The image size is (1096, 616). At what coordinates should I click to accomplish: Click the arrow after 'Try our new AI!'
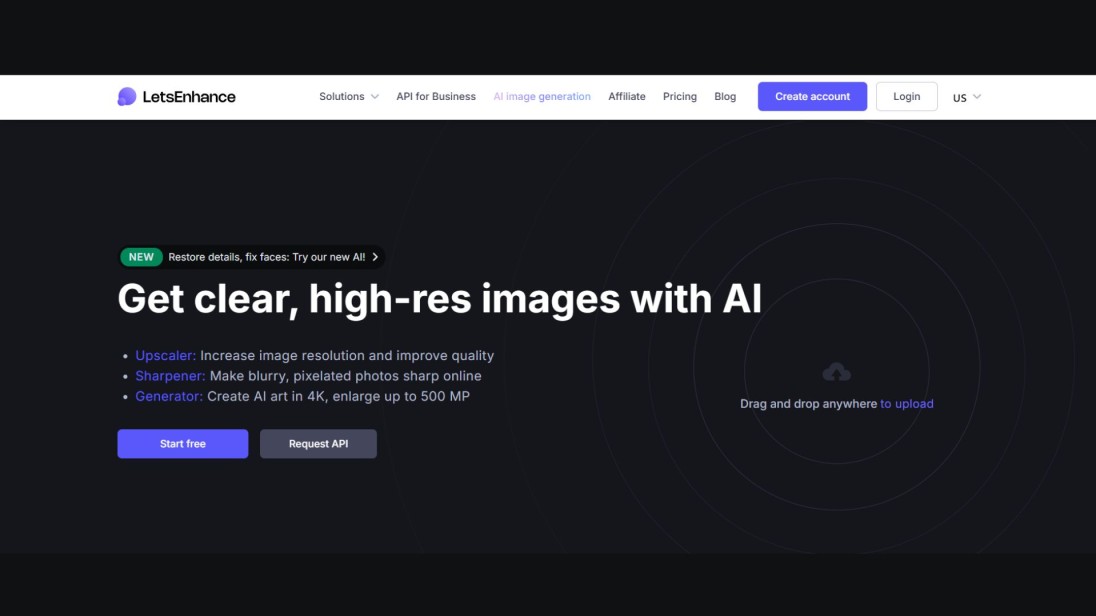point(375,257)
